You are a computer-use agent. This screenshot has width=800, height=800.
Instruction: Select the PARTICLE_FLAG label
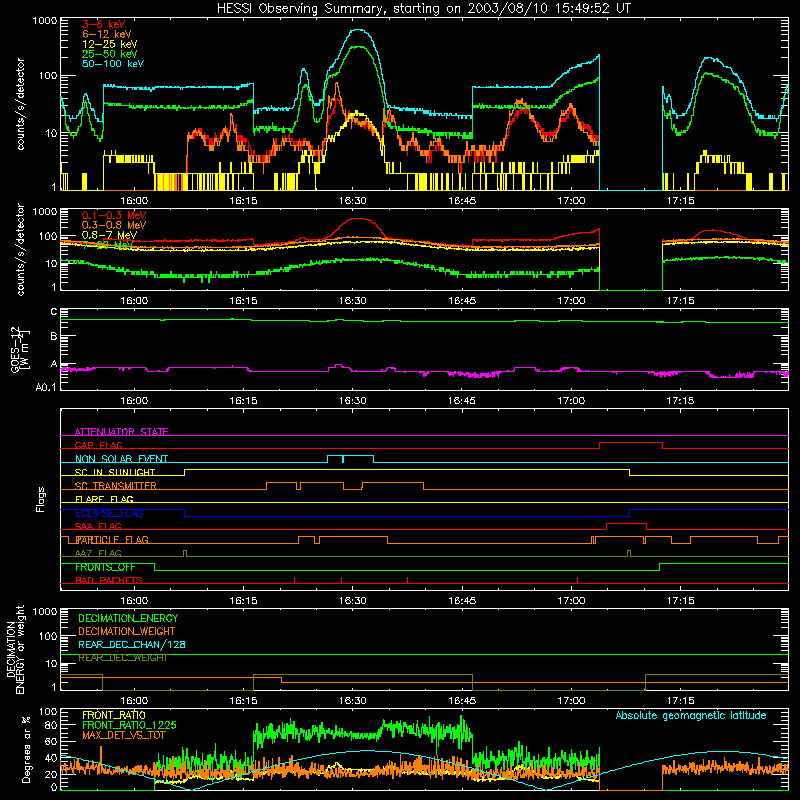coord(112,540)
